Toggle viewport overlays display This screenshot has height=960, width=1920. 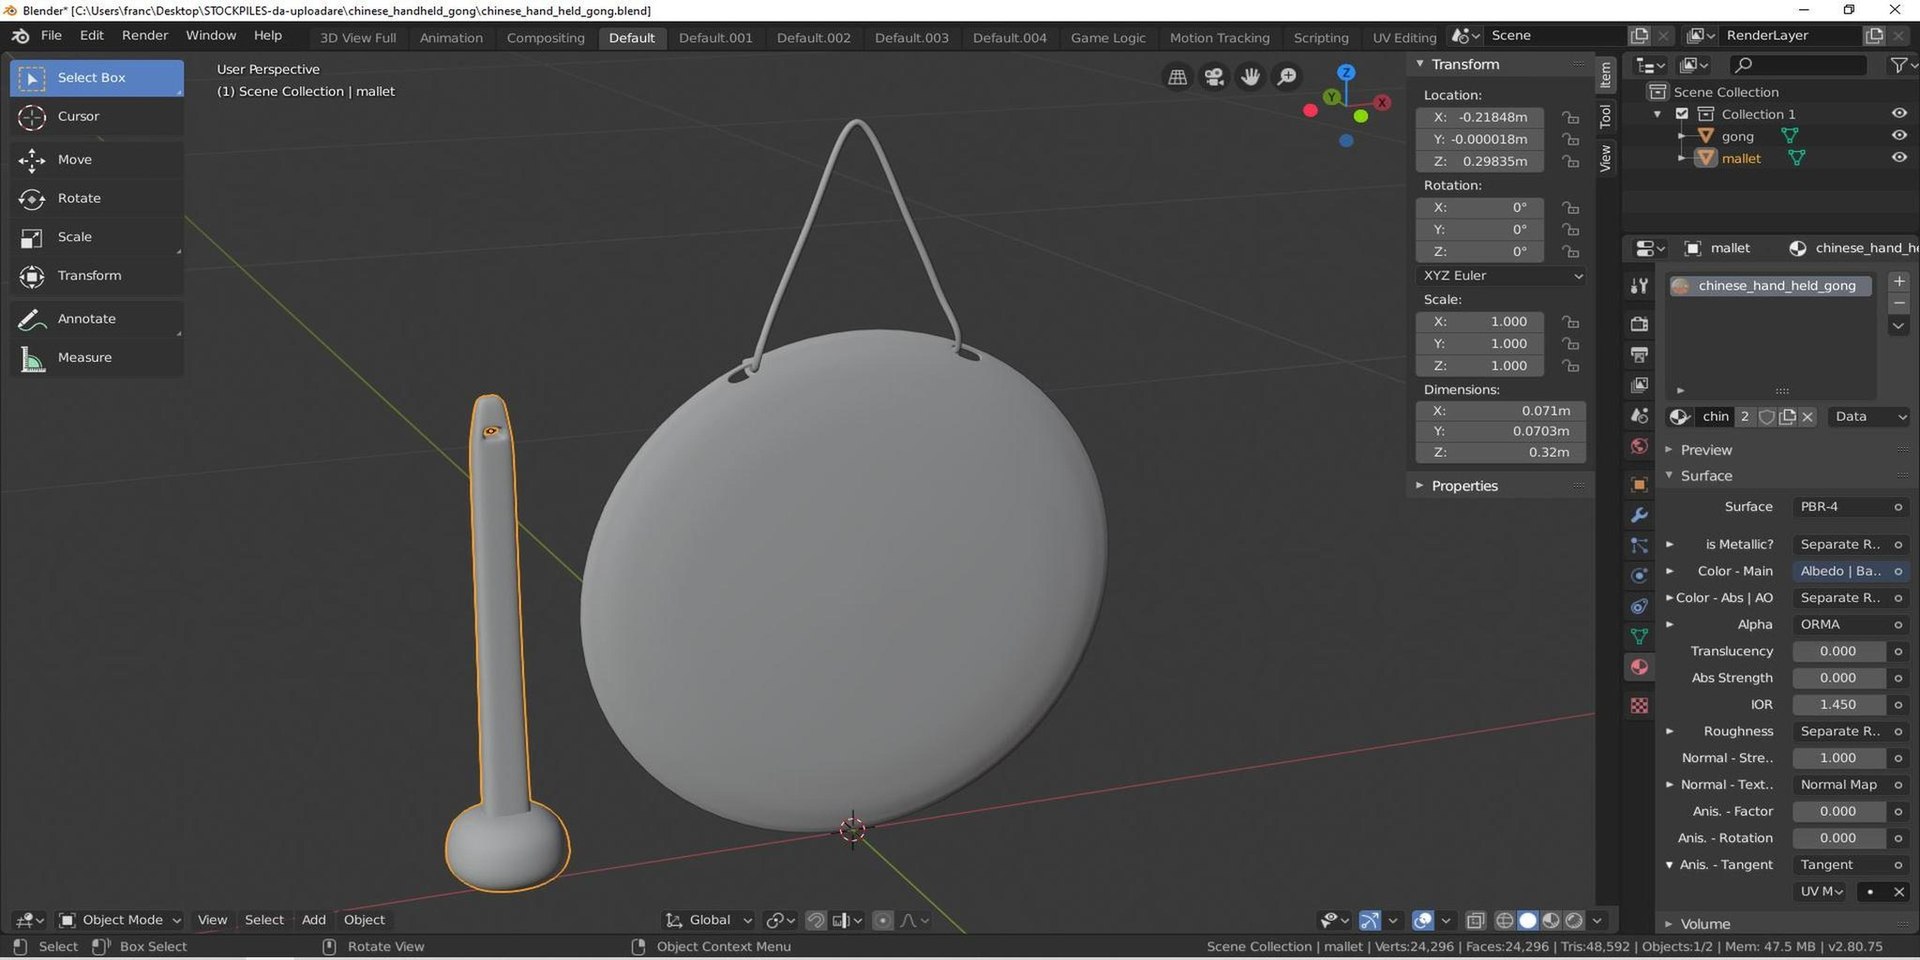click(1423, 920)
